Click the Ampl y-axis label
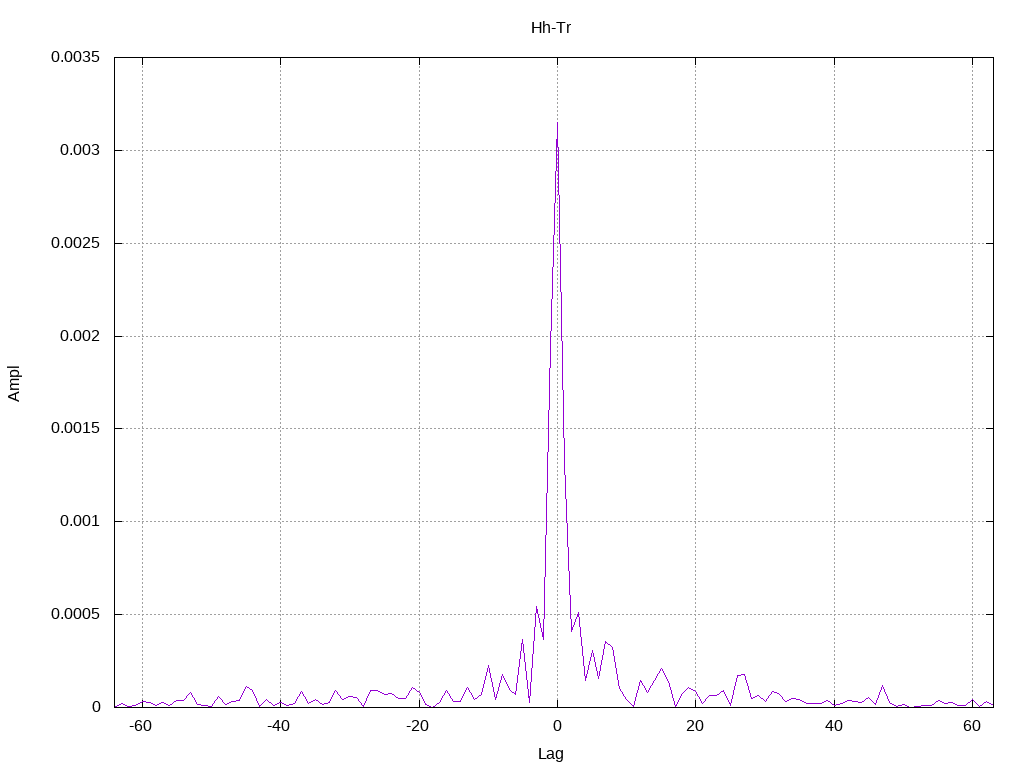The height and width of the screenshot is (768, 1024). click(14, 383)
